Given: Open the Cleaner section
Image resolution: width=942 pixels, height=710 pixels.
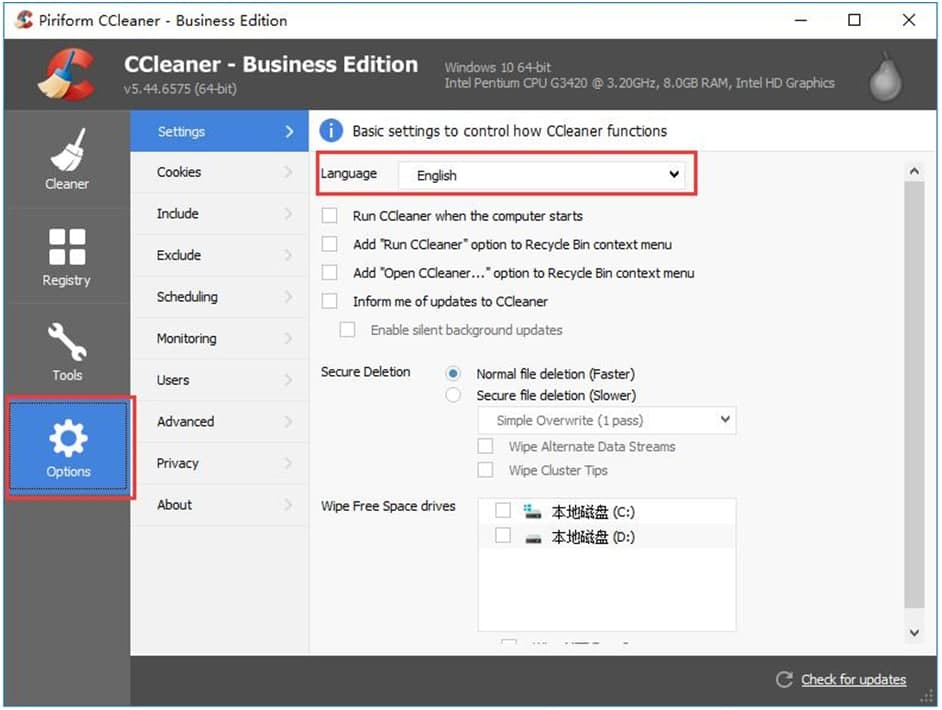Looking at the screenshot, I should point(66,160).
